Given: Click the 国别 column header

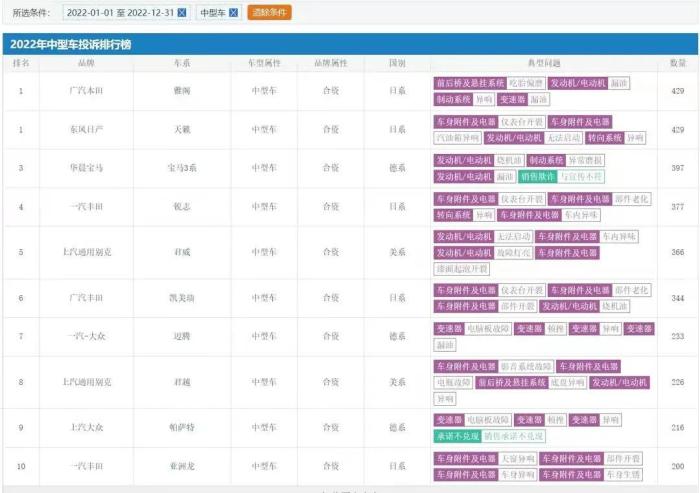Looking at the screenshot, I should pyautogui.click(x=397, y=63).
